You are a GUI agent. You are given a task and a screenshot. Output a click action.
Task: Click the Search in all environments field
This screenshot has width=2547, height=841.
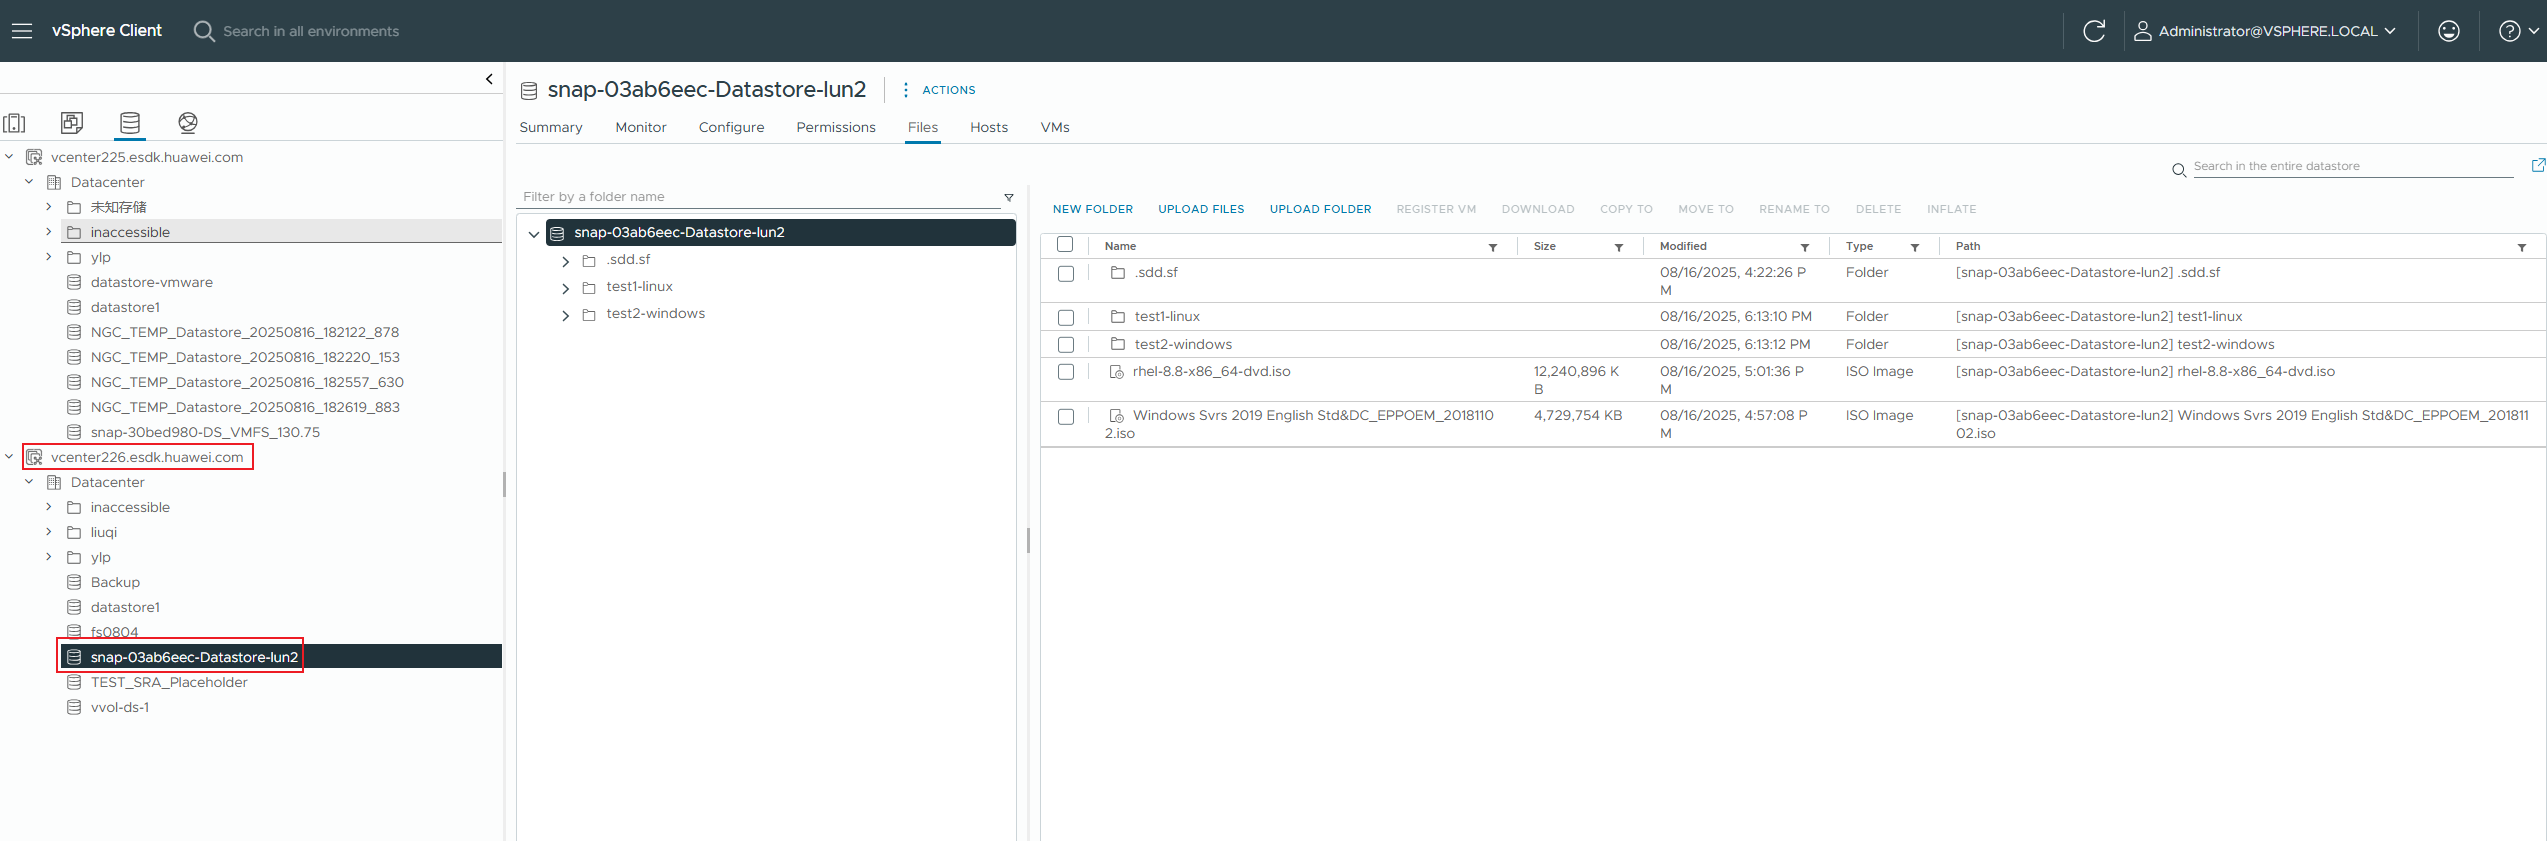click(311, 31)
